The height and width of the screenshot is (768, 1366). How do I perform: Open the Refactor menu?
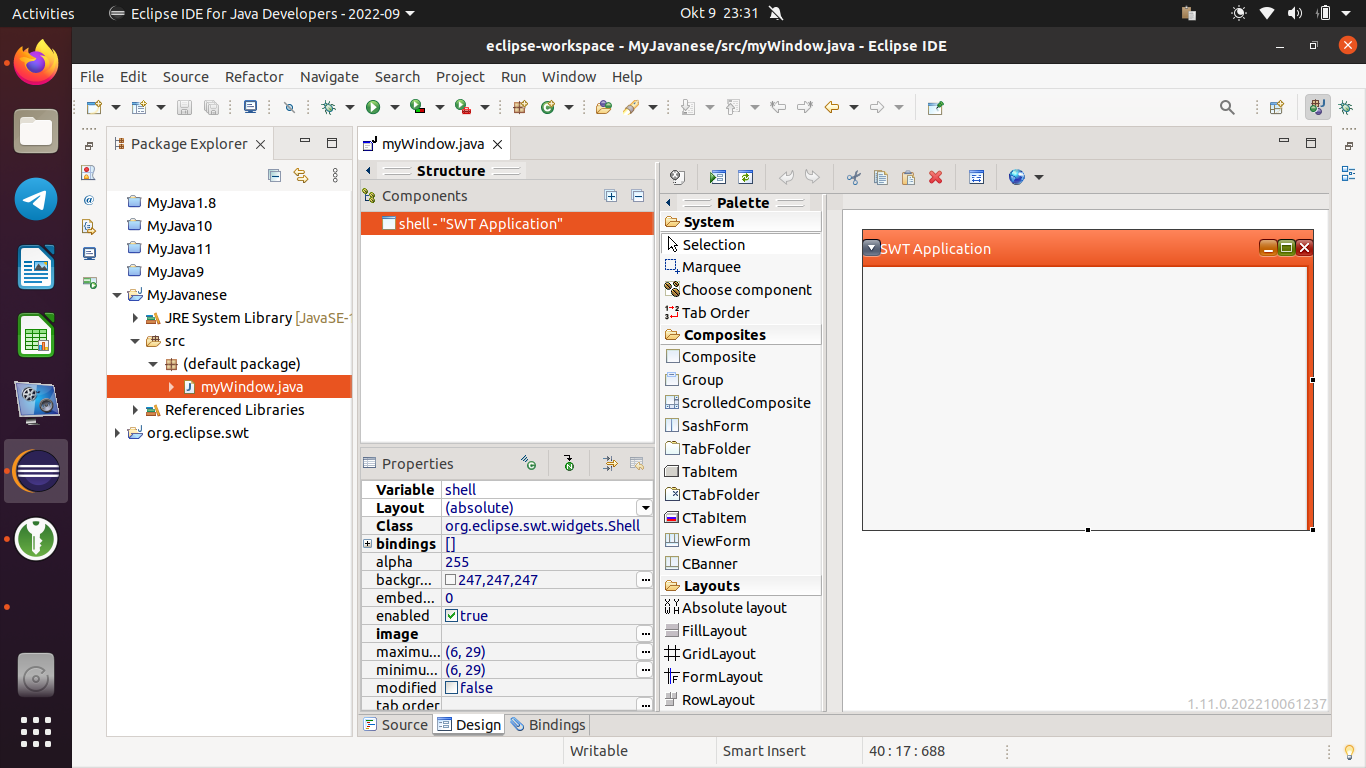[x=254, y=76]
